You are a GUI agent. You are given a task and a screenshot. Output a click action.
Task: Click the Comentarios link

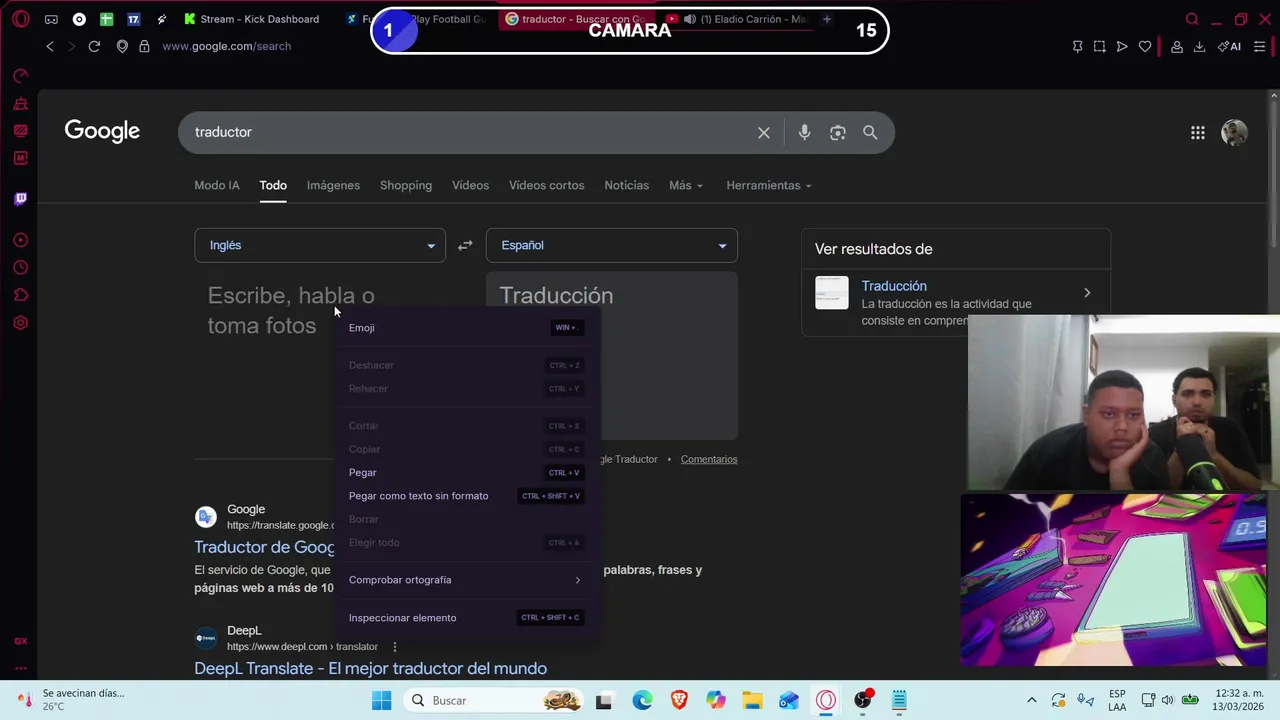709,459
